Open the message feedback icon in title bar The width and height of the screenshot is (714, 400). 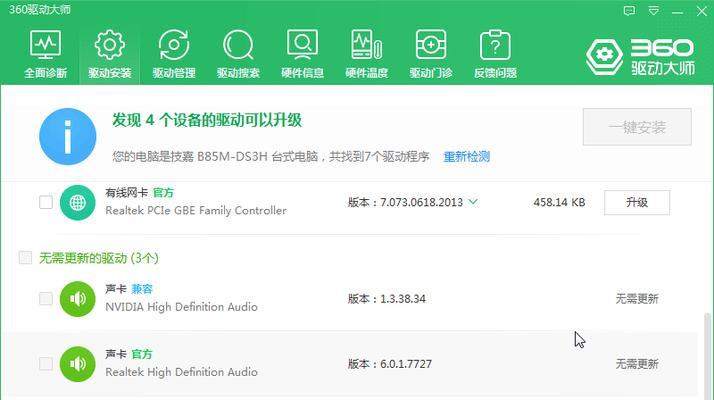pyautogui.click(x=629, y=11)
